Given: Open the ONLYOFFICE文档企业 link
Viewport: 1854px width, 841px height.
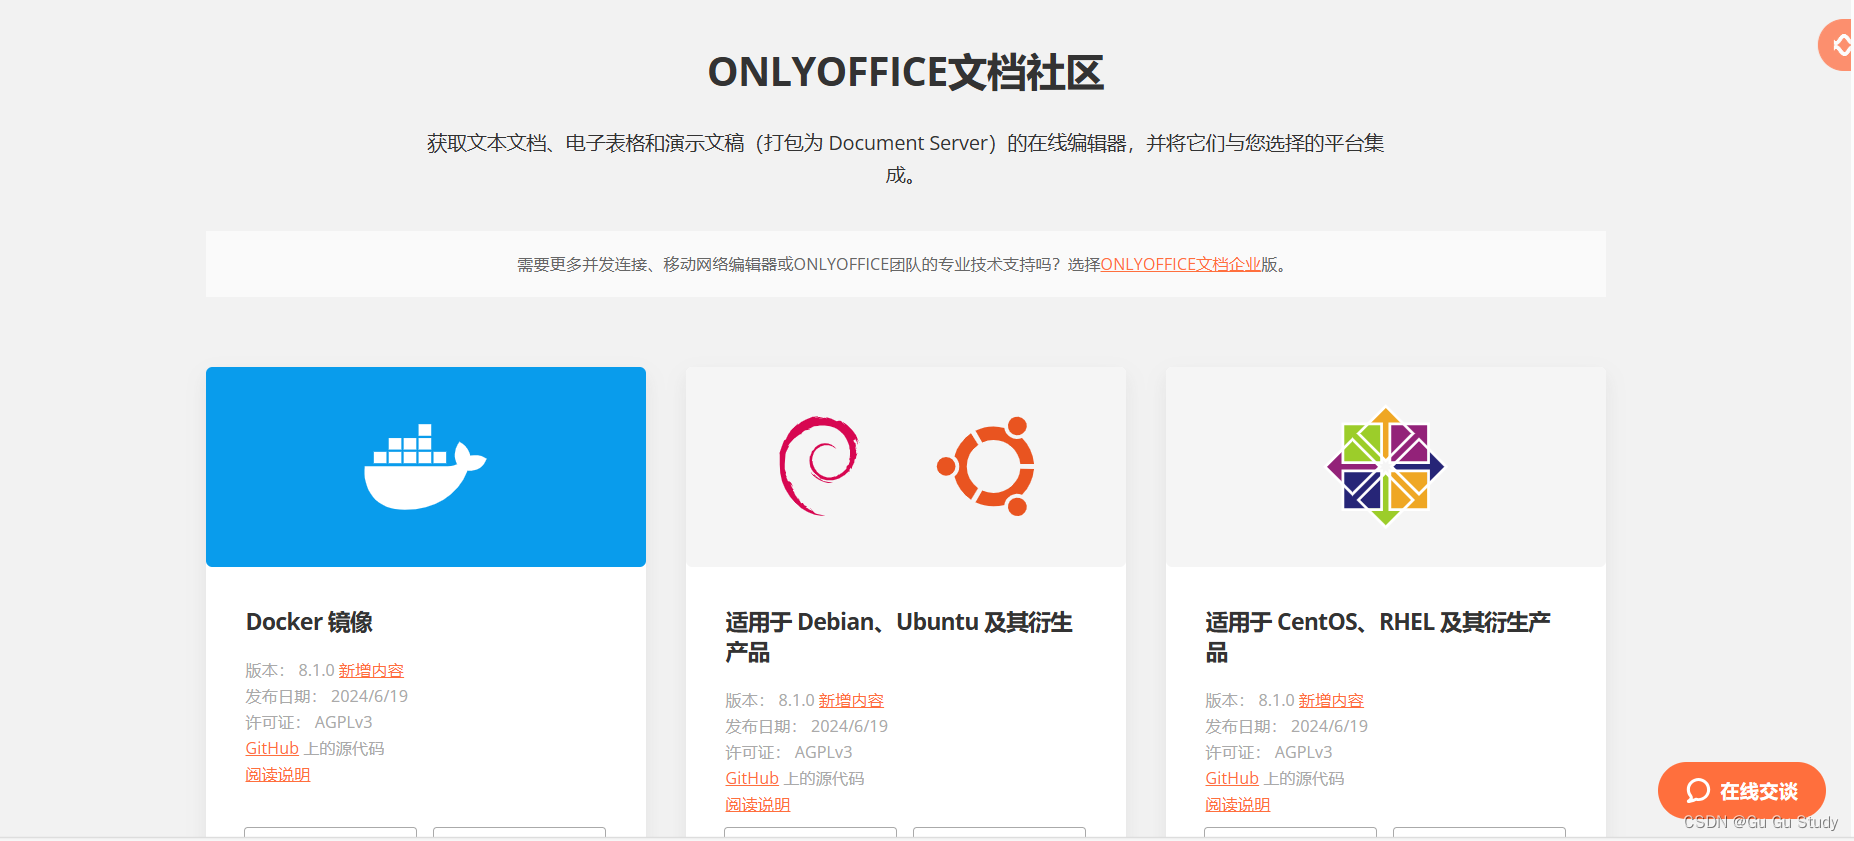Looking at the screenshot, I should tap(1180, 264).
